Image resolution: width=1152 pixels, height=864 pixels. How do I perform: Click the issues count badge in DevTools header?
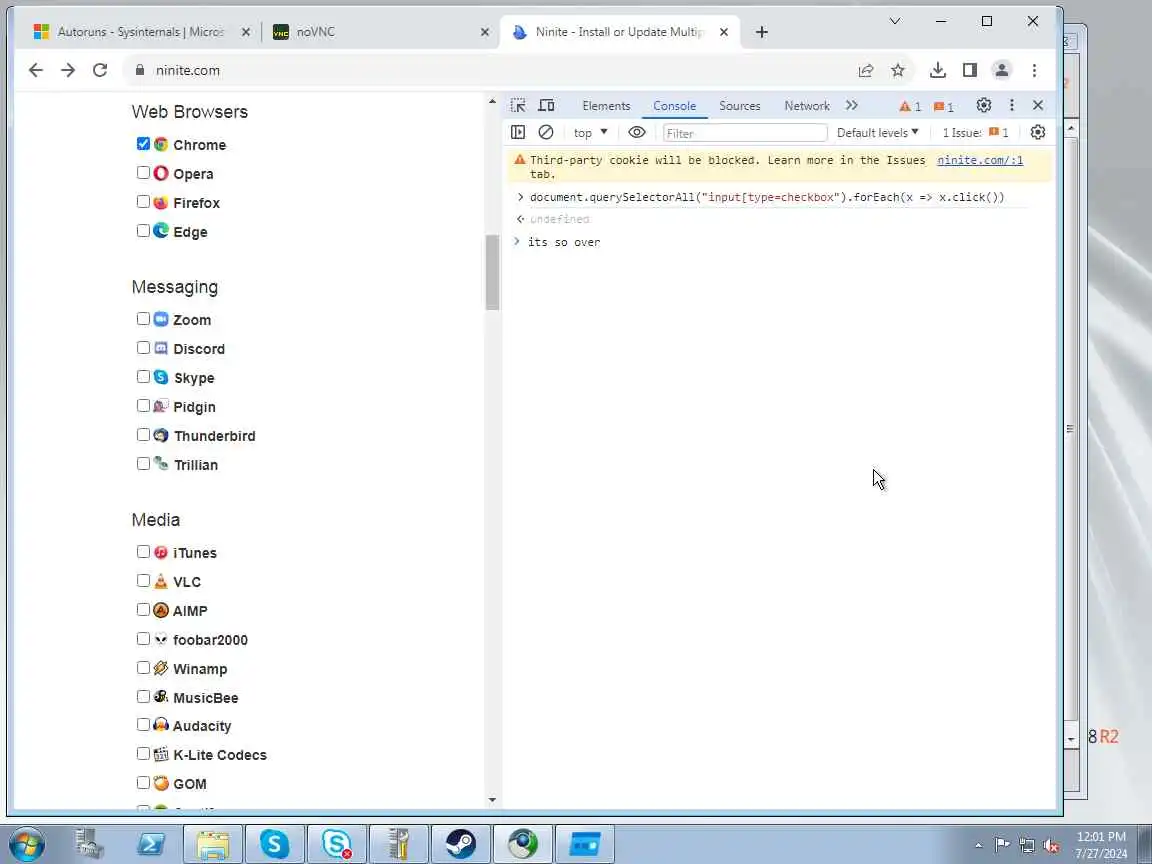point(943,107)
